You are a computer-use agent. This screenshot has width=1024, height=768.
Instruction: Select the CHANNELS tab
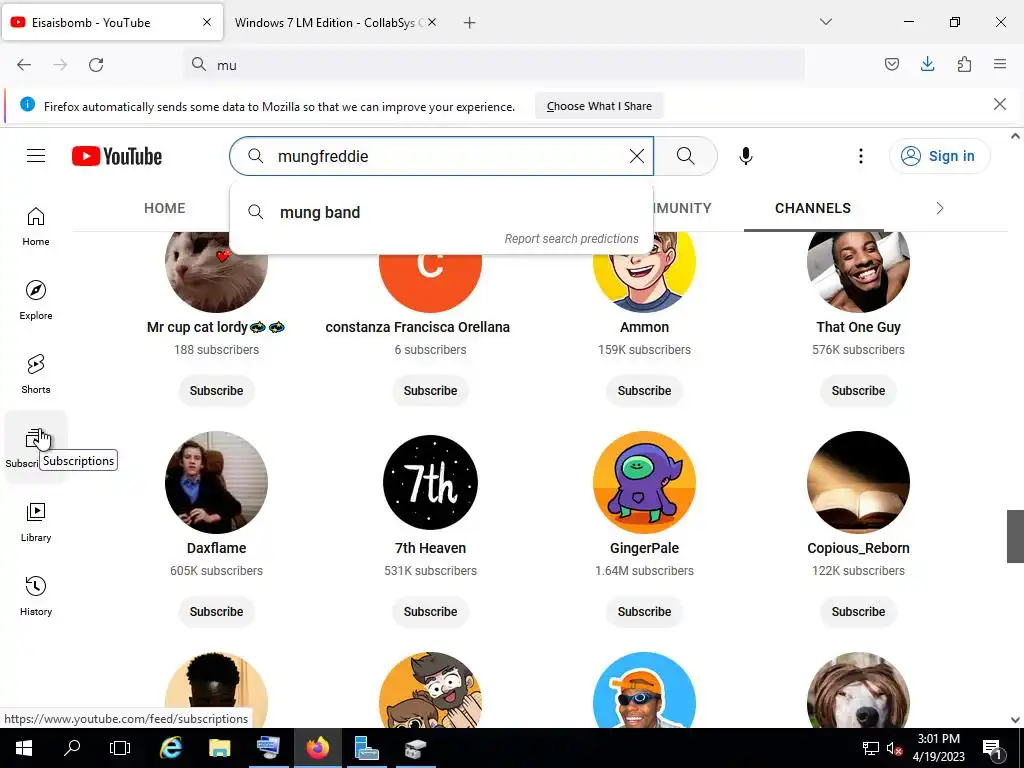813,208
